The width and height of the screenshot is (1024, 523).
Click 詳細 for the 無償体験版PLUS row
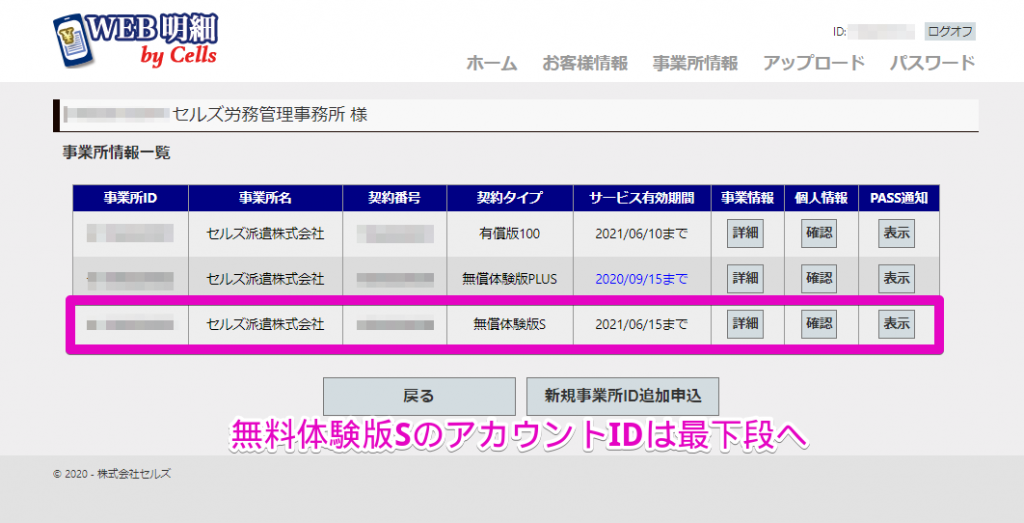pyautogui.click(x=745, y=278)
